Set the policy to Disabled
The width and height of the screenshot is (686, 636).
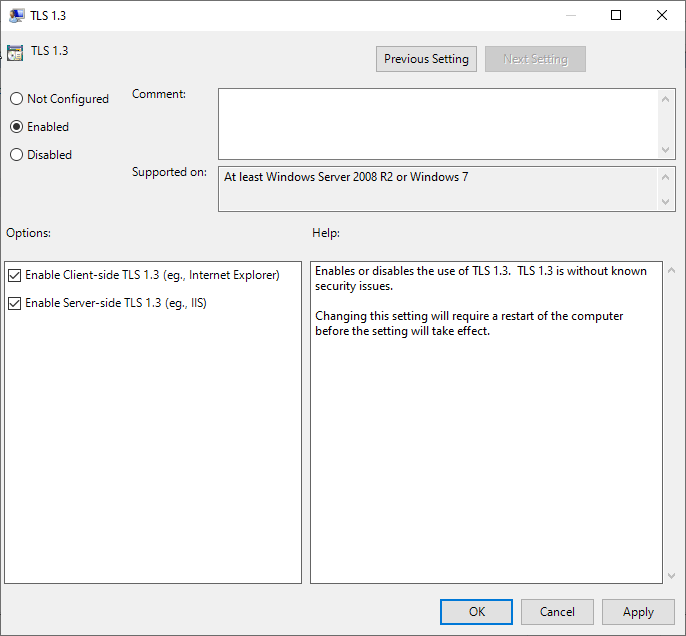coord(16,155)
